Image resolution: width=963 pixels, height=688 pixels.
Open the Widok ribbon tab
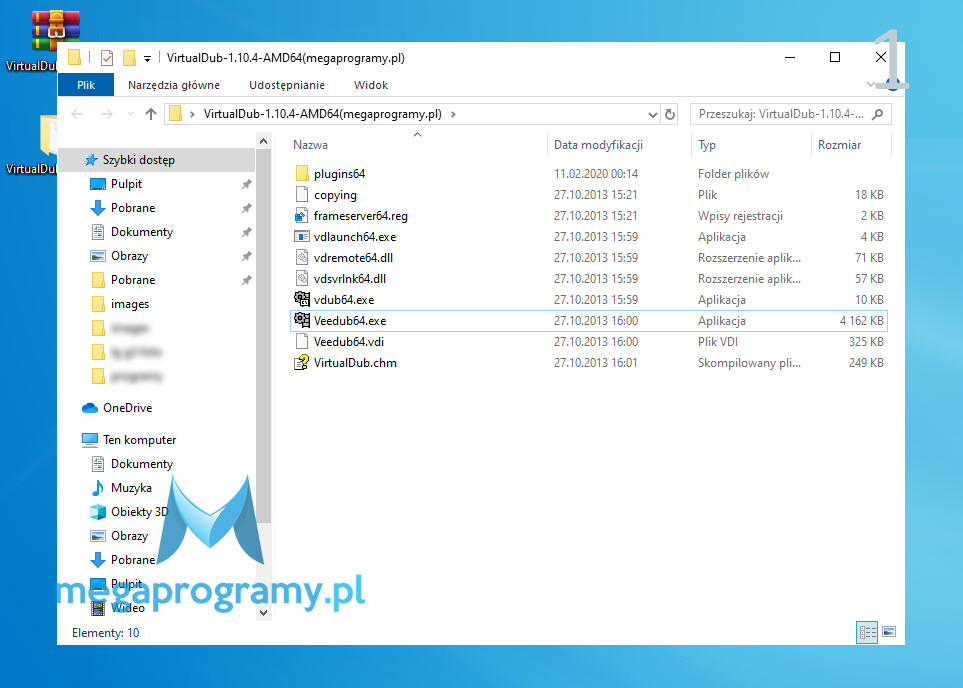[371, 85]
